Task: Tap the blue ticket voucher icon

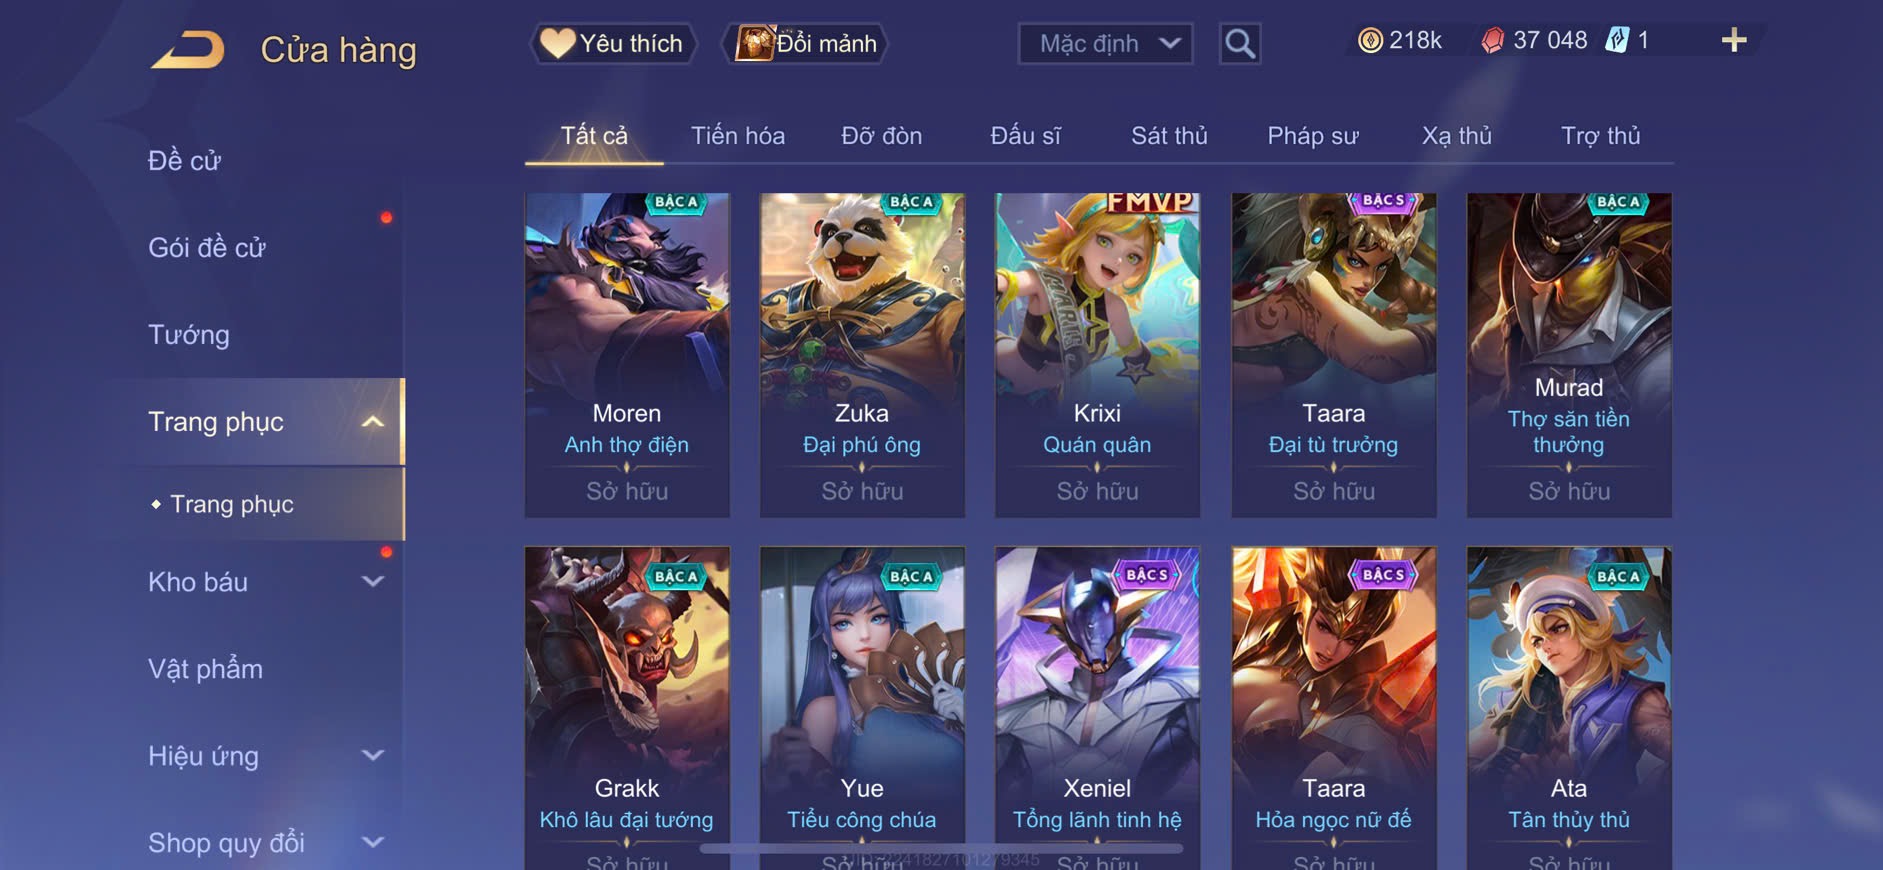Action: (x=1617, y=40)
